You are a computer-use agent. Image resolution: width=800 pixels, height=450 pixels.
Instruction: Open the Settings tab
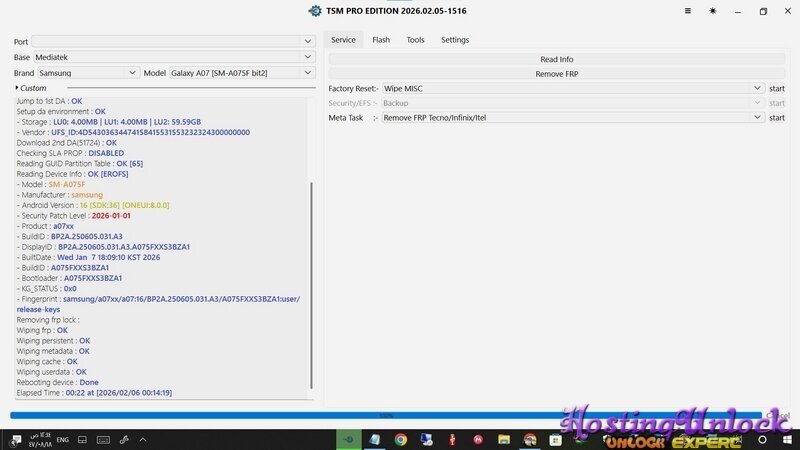pyautogui.click(x=455, y=40)
